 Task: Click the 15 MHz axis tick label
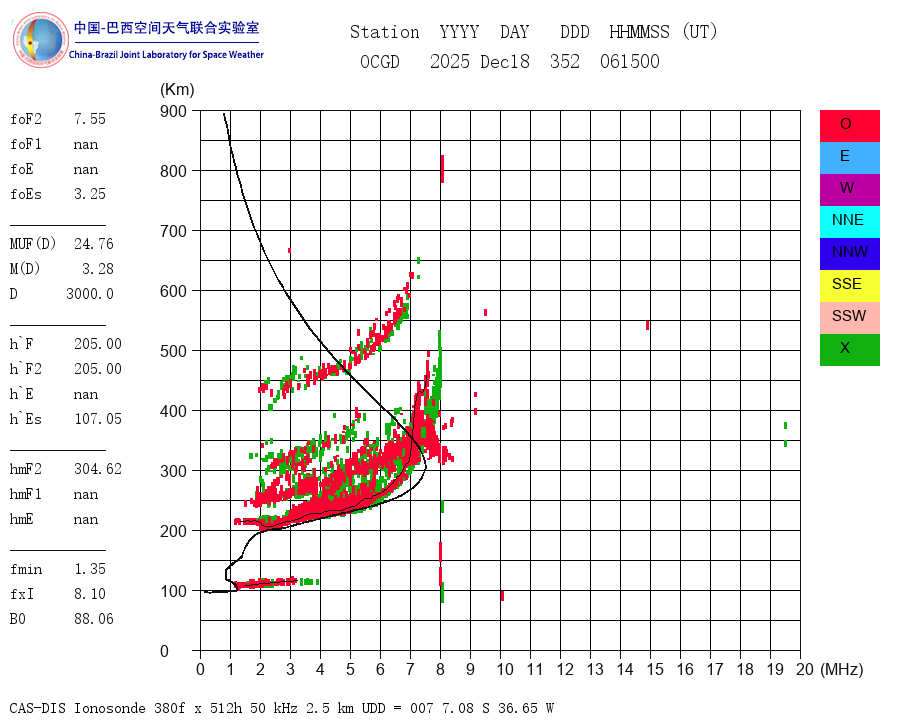(x=655, y=669)
